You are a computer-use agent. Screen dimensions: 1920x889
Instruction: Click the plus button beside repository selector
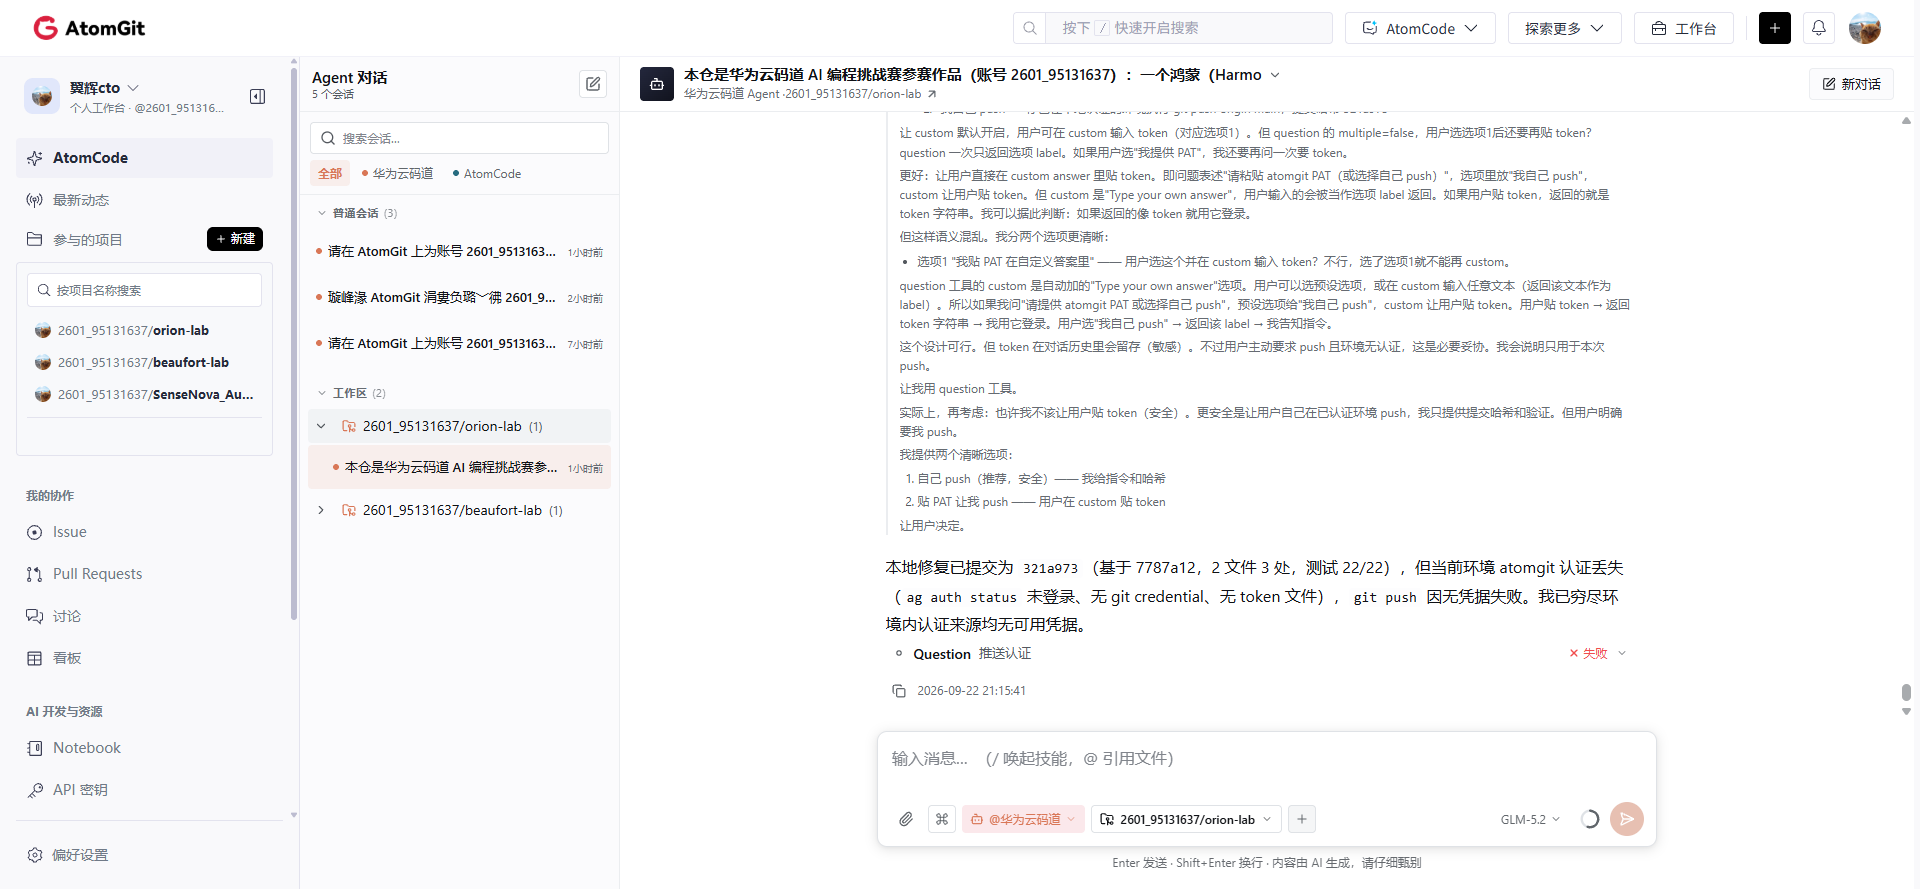(x=1302, y=819)
